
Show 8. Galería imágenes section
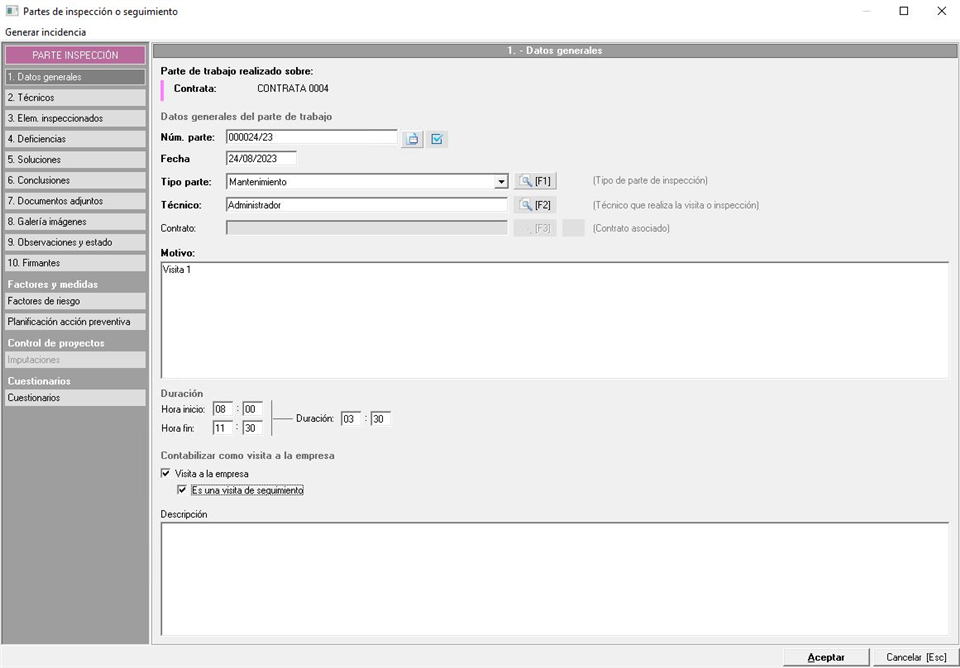75,222
